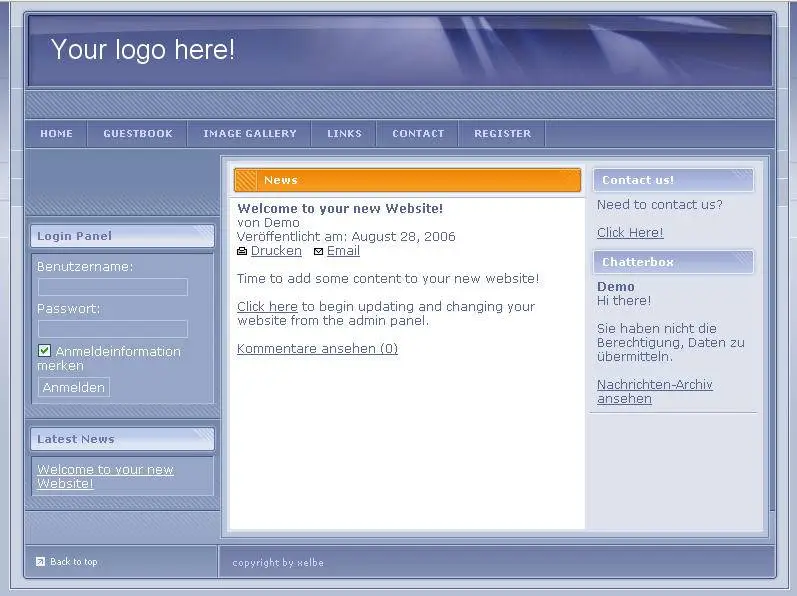Click 'Time to add some content' text

click(388, 279)
